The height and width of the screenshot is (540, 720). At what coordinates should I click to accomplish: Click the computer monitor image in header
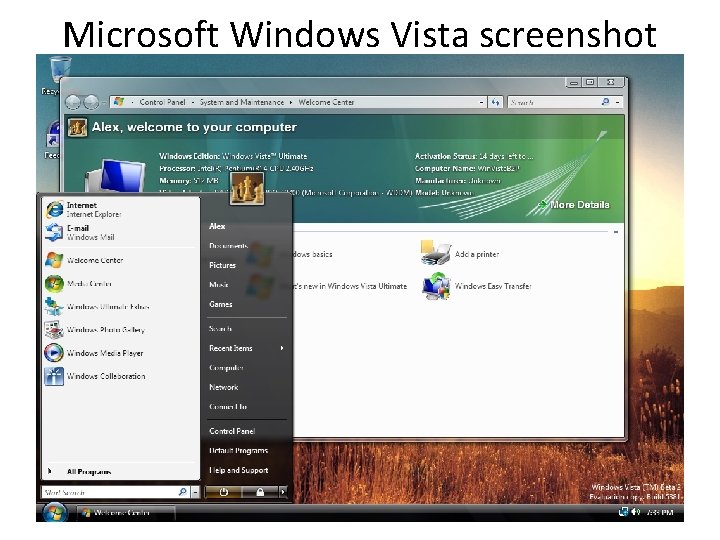pyautogui.click(x=117, y=176)
